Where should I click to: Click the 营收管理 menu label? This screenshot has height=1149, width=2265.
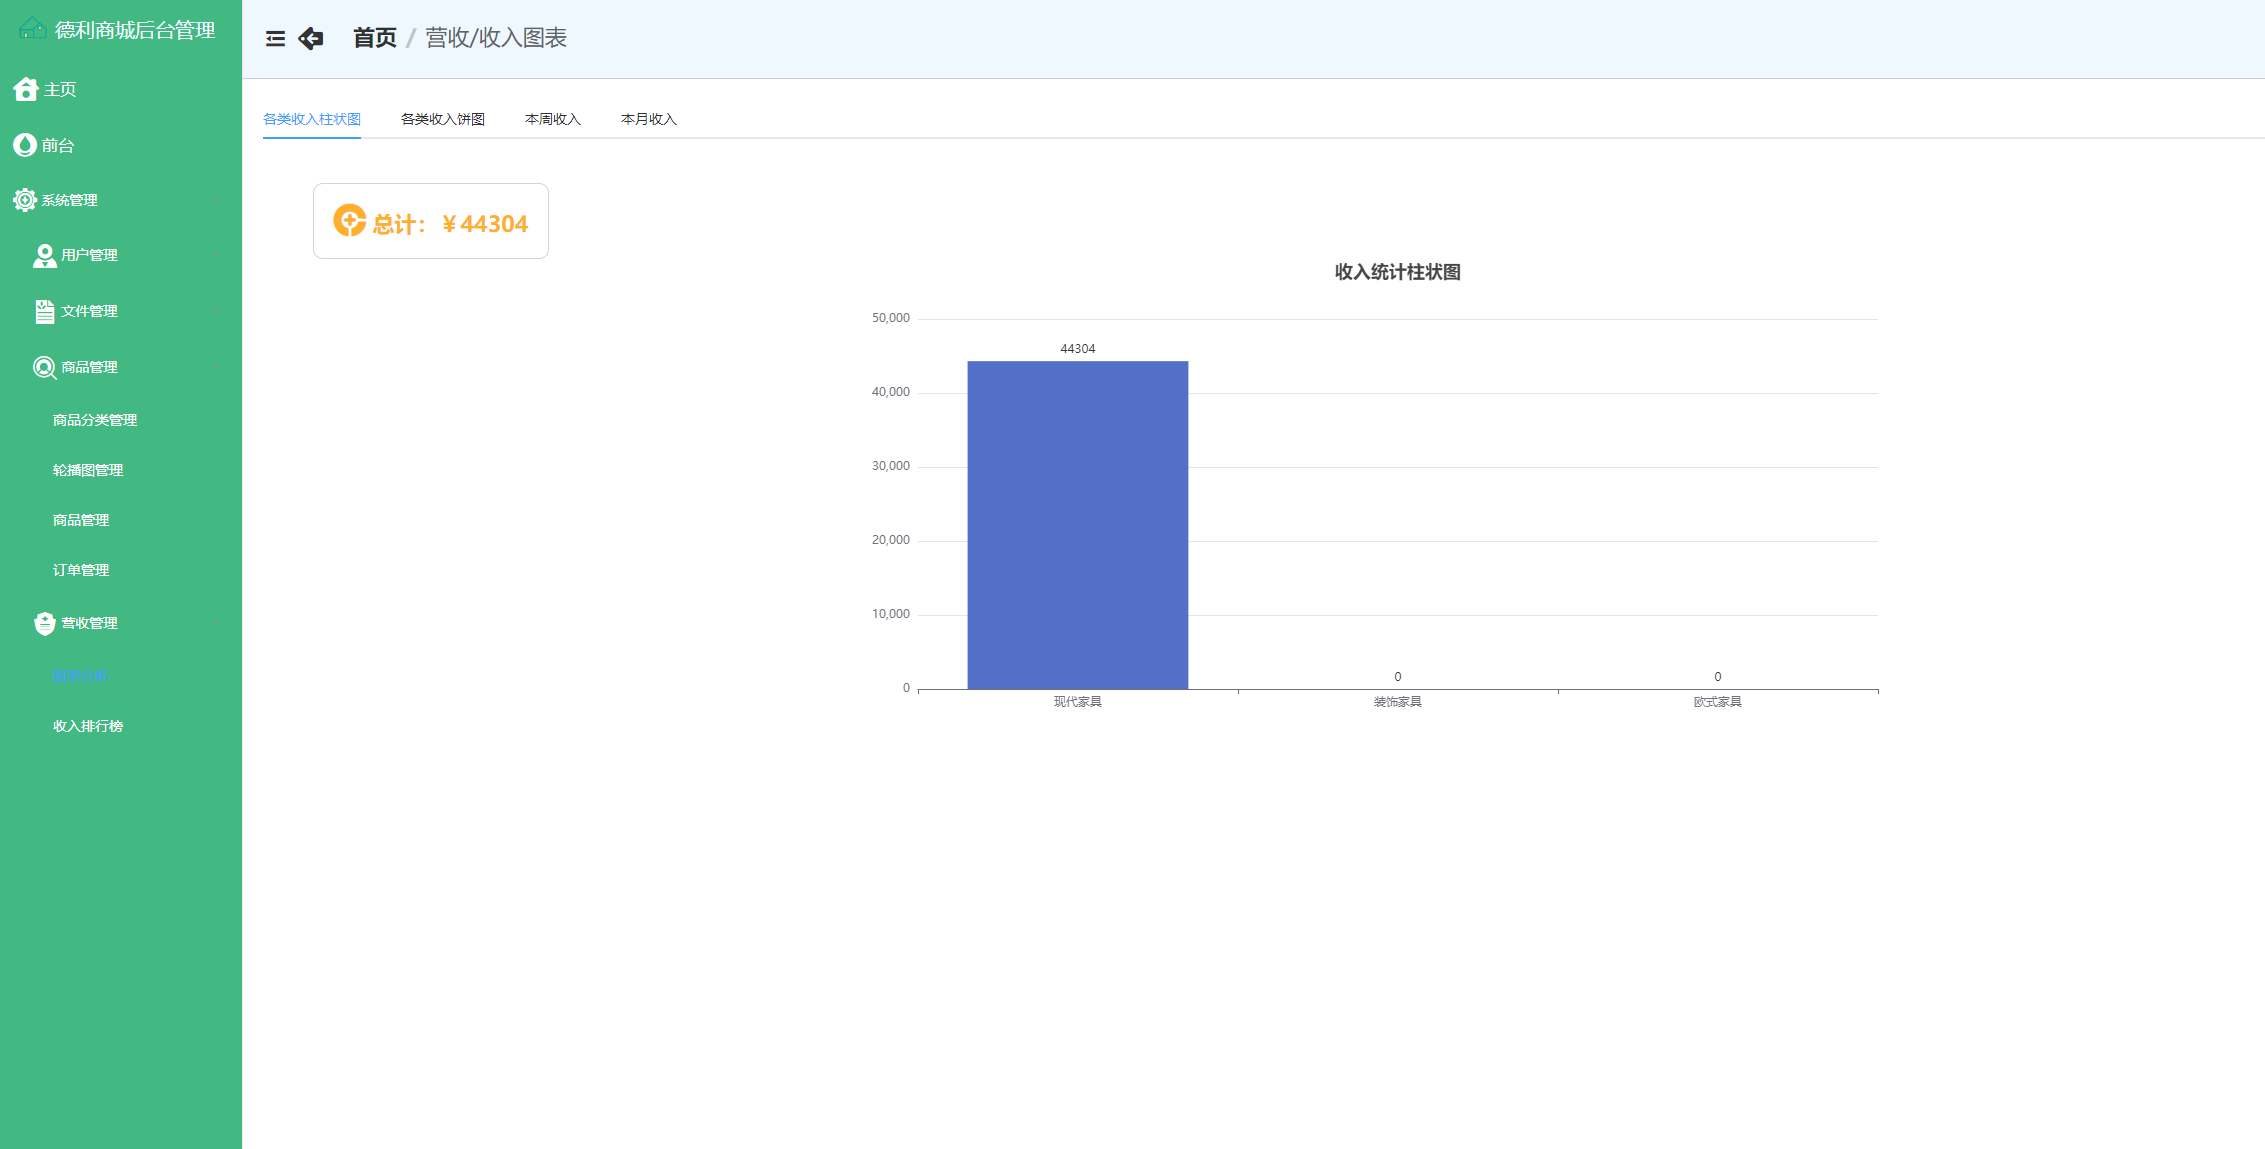[89, 623]
